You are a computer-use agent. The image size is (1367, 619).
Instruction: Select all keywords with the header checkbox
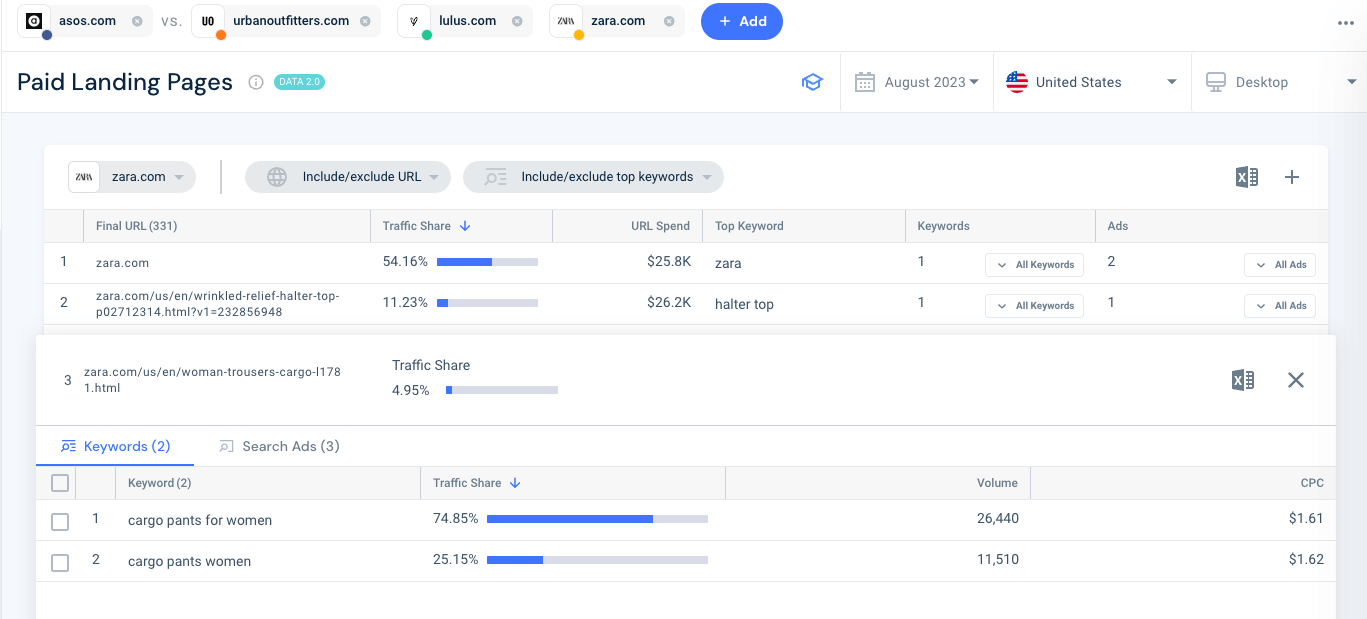(x=59, y=482)
